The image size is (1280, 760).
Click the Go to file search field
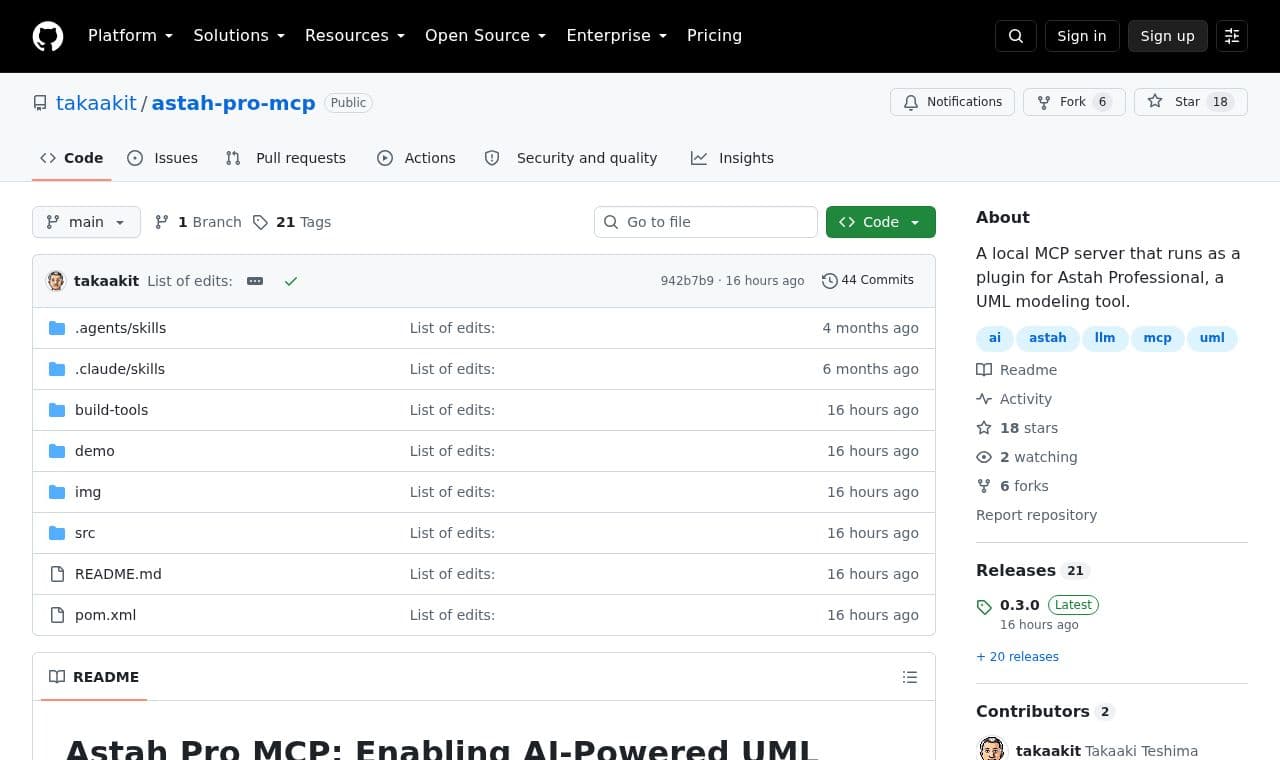tap(706, 222)
